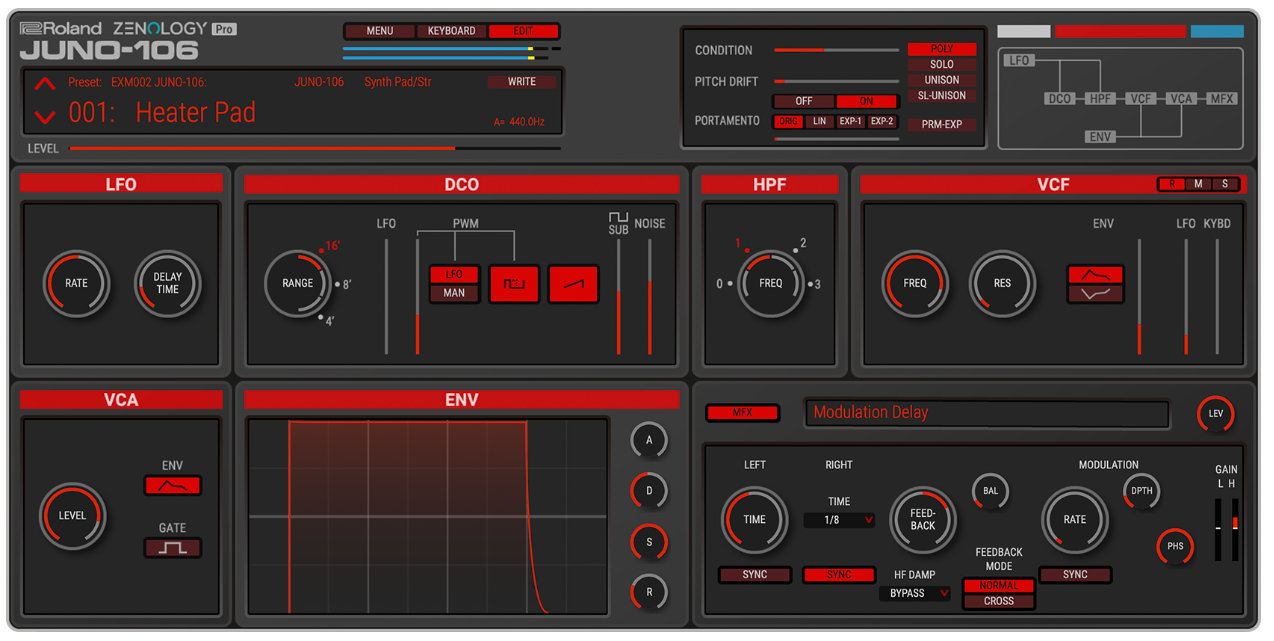Click the DCO NOISE level slider
1274x641 pixels.
649,297
